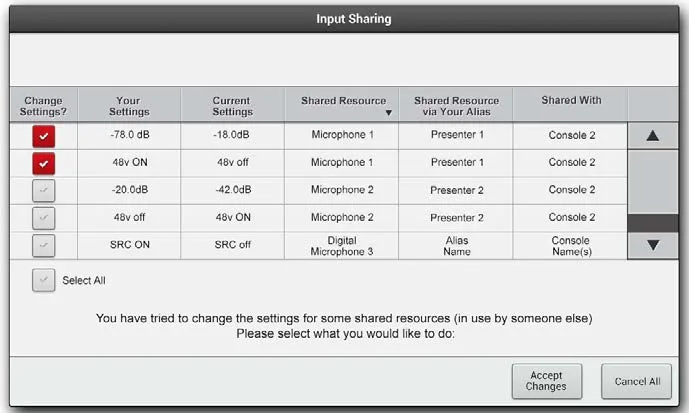The width and height of the screenshot is (689, 413).
Task: Check the SRC ON Digital Microphone 3 checkbox
Action: tap(44, 245)
